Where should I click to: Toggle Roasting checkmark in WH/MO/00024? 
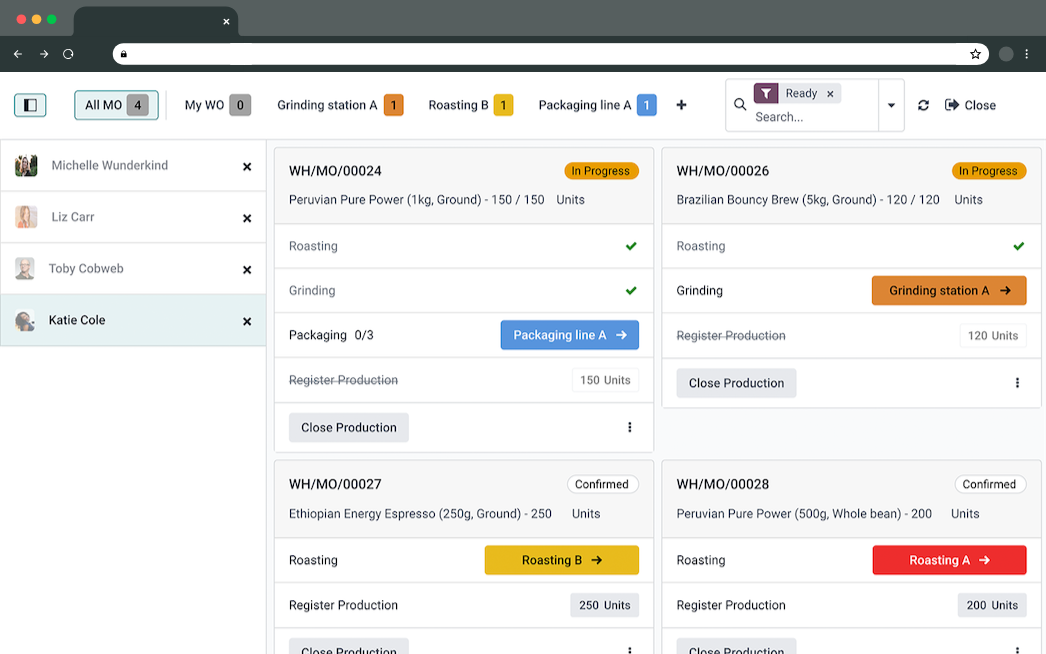point(631,246)
